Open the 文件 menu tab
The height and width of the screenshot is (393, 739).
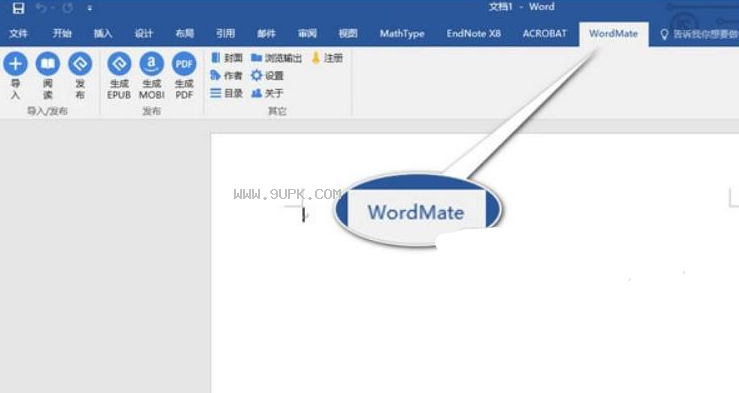coord(18,33)
